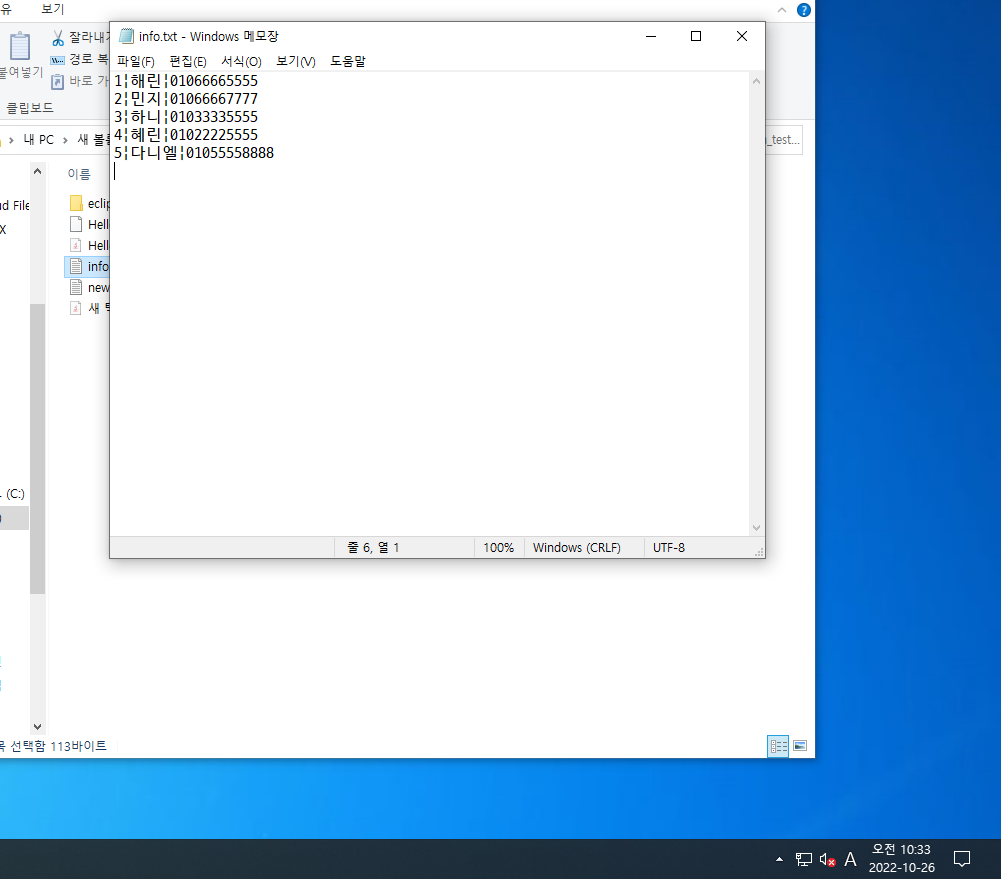Click Notepad vertical scrollbar up arrow

(756, 82)
